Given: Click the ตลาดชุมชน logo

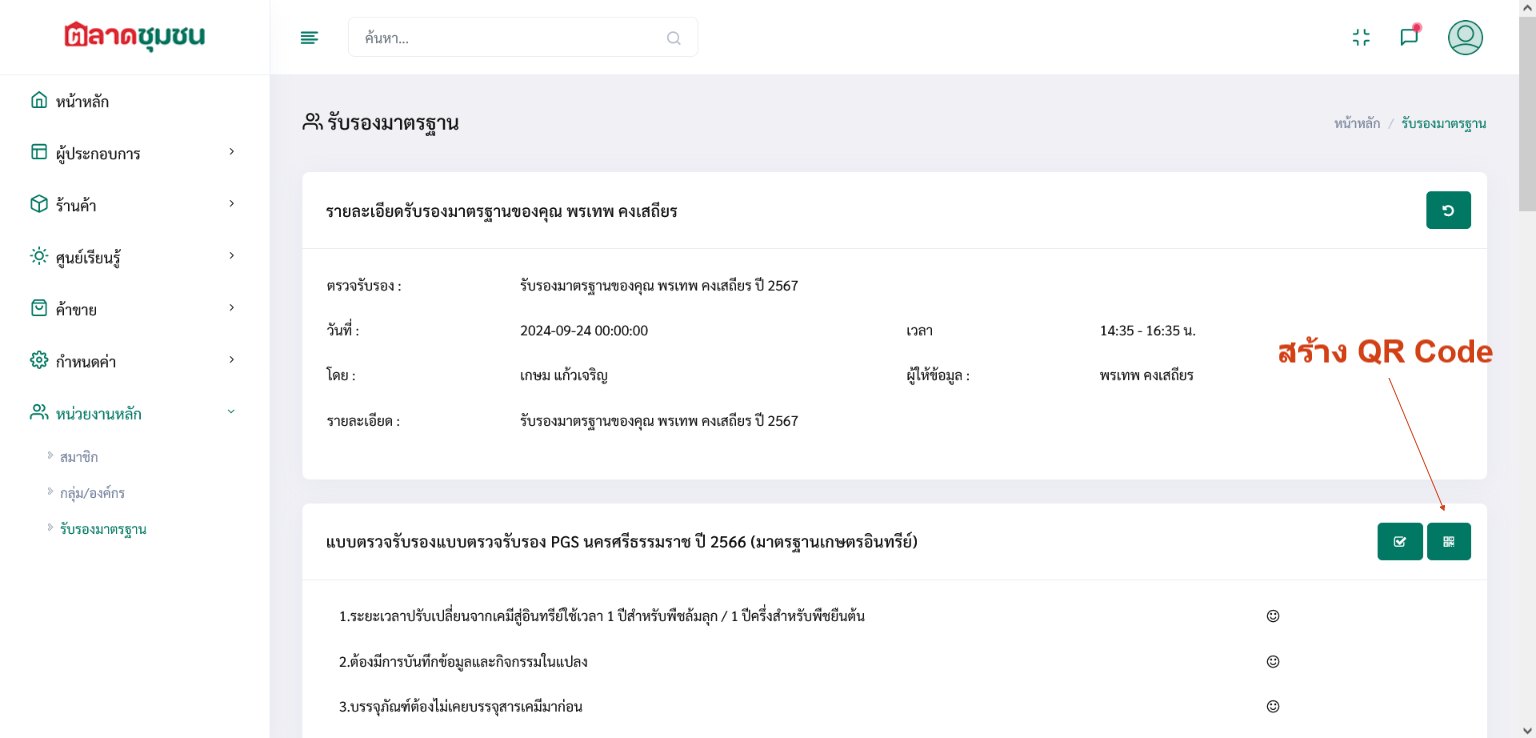Looking at the screenshot, I should point(134,36).
